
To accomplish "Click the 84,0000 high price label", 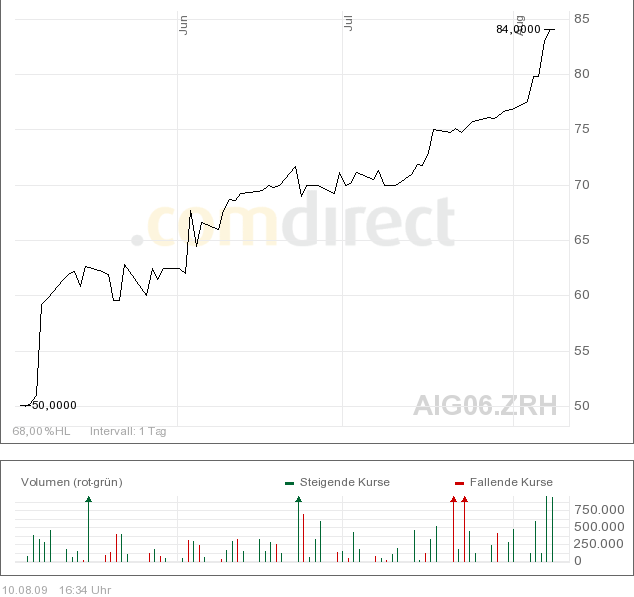I will (517, 29).
